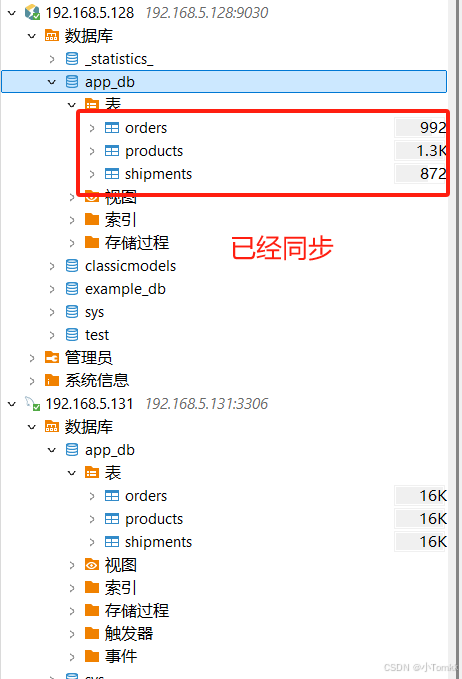
Task: Collapse the highlighted app_db node
Action: 52,82
